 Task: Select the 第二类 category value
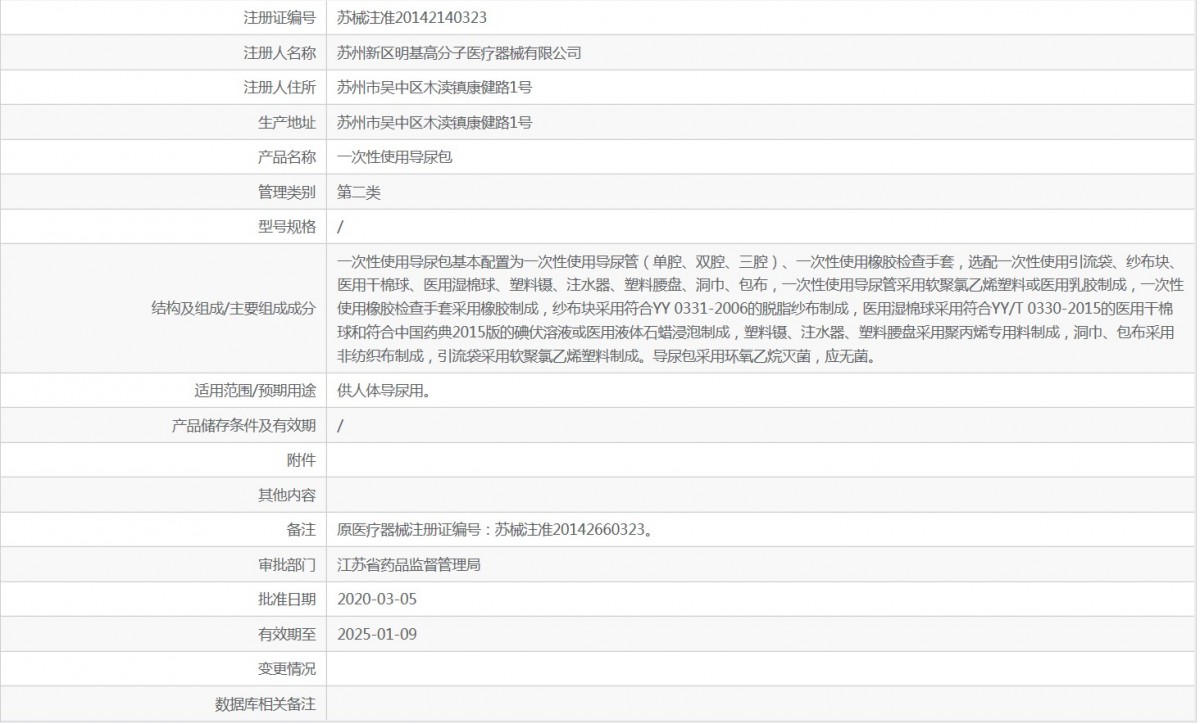click(358, 192)
